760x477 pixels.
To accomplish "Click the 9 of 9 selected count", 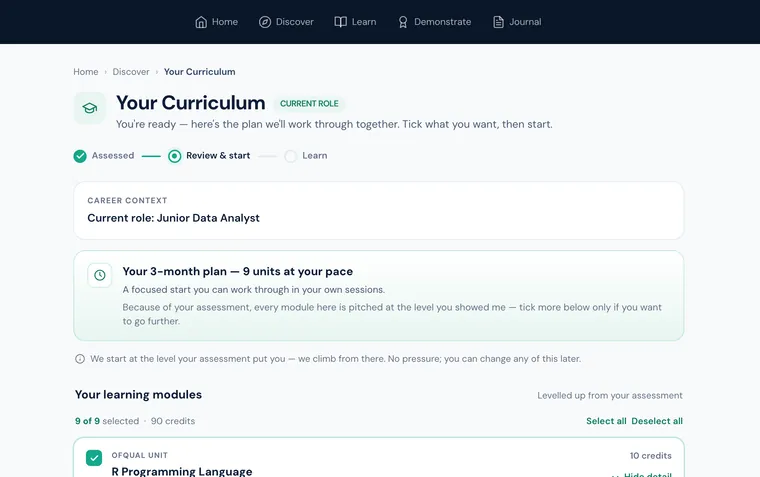I will click(x=107, y=421).
